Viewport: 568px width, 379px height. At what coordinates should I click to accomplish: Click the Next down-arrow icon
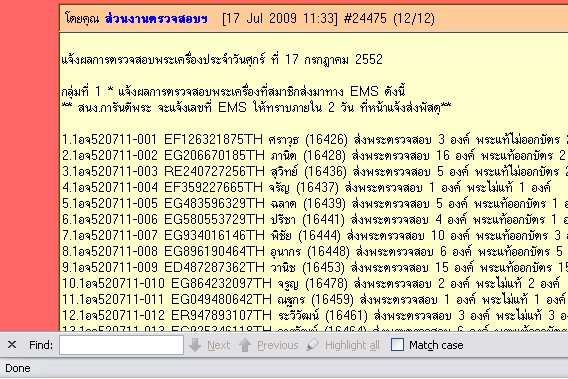(x=195, y=345)
